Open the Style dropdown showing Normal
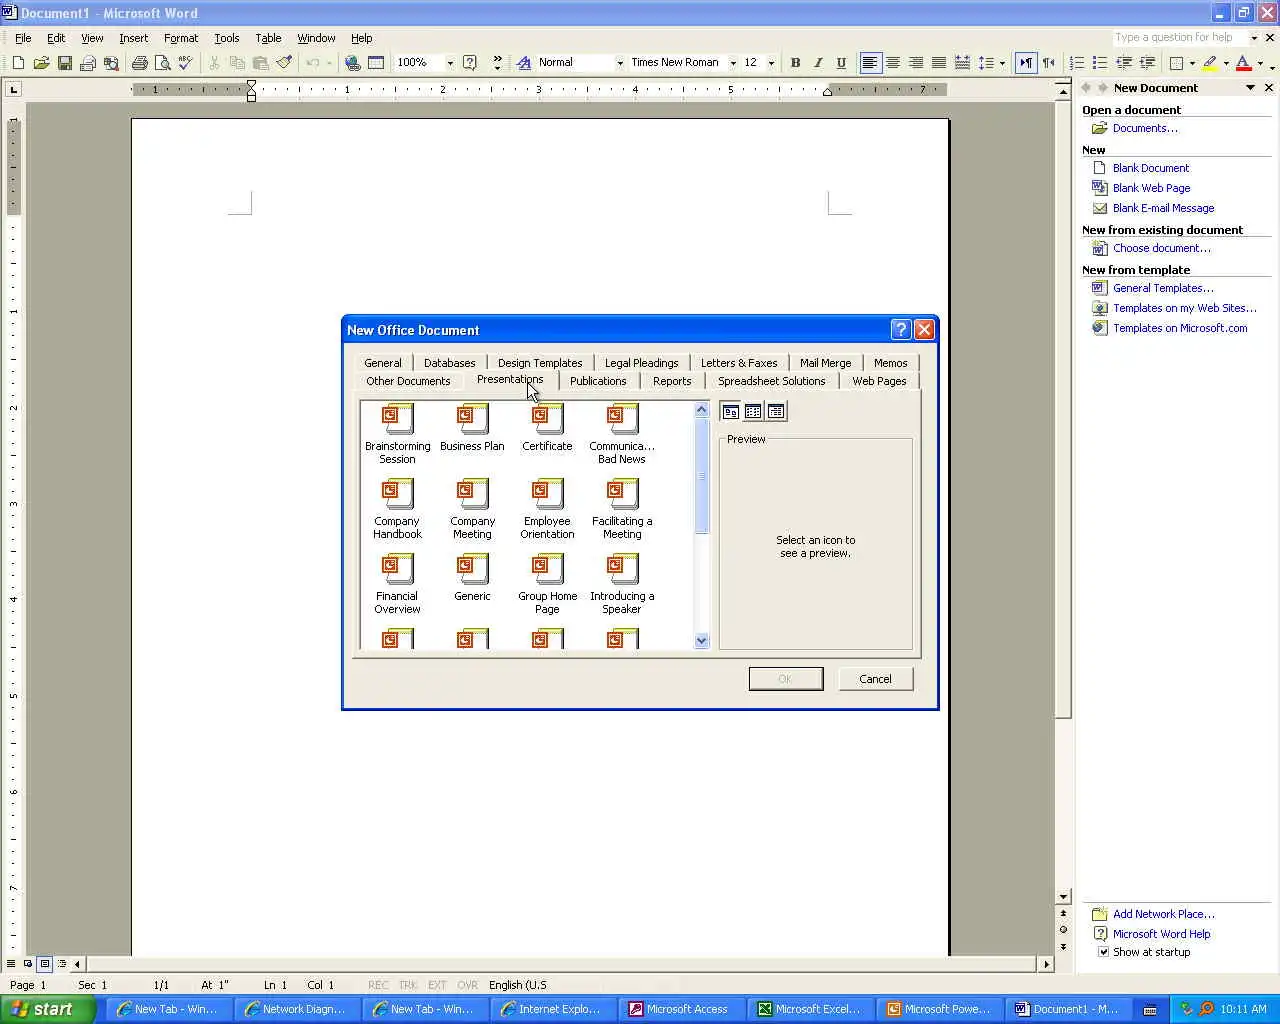The image size is (1280, 1024). pyautogui.click(x=620, y=63)
